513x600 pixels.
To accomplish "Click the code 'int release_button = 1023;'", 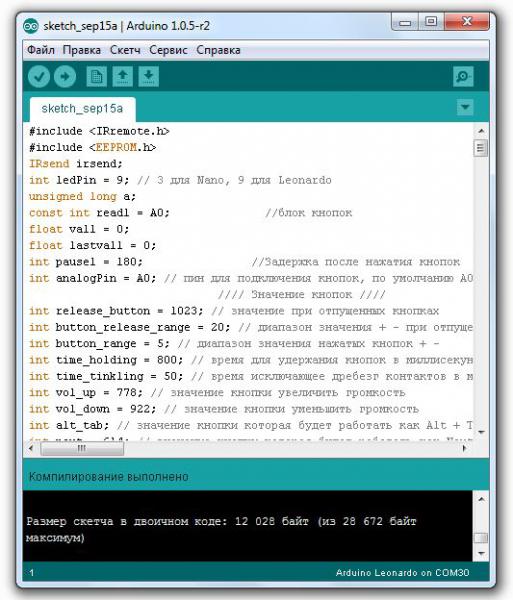I will (x=116, y=311).
